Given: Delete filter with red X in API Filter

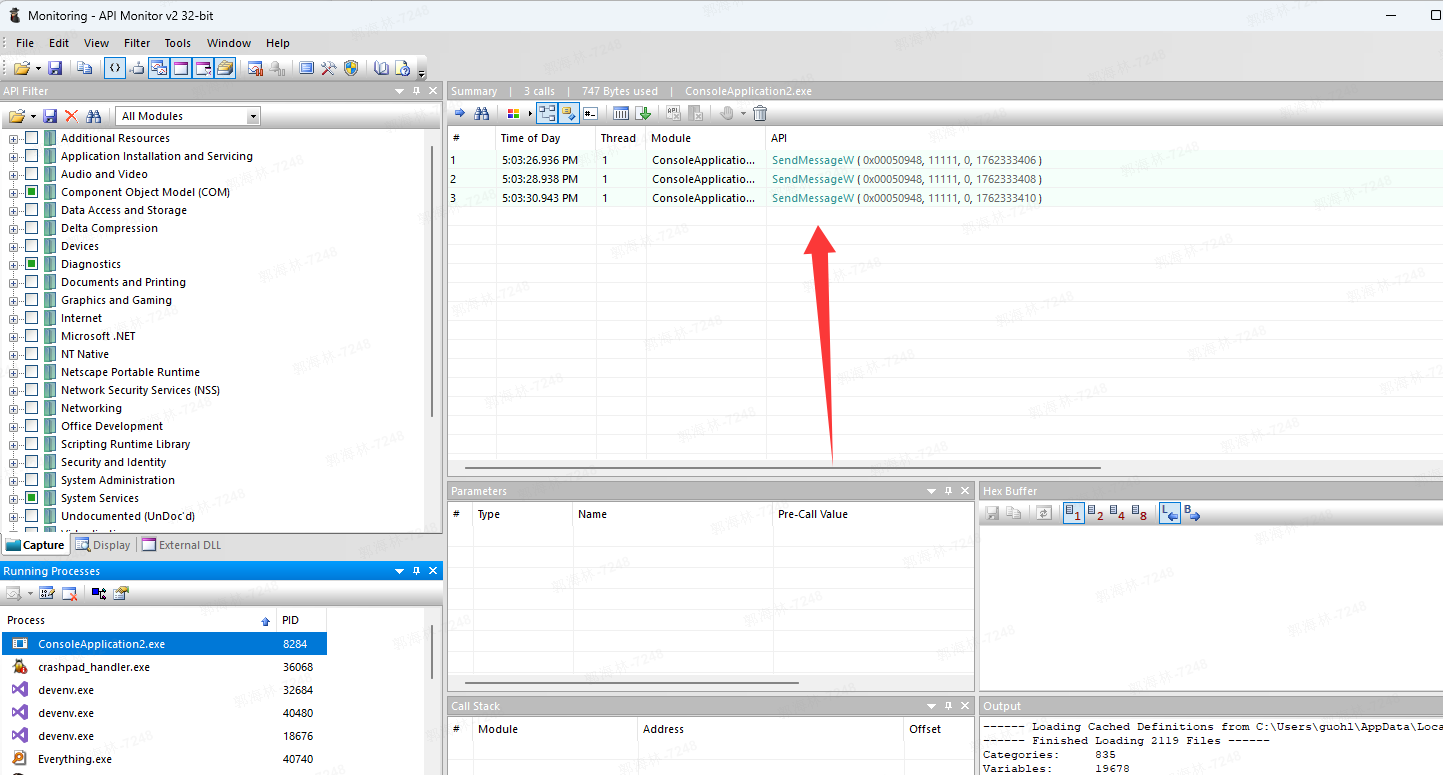Looking at the screenshot, I should 71,116.
